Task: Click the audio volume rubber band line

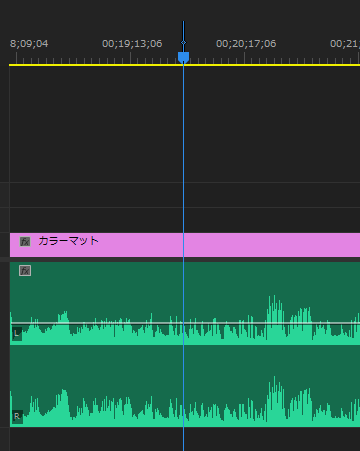Action: pos(185,323)
